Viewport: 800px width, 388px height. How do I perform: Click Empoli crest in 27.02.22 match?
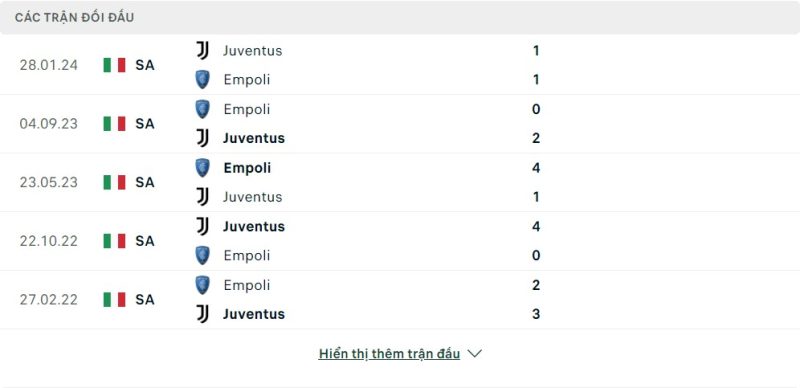[x=203, y=285]
